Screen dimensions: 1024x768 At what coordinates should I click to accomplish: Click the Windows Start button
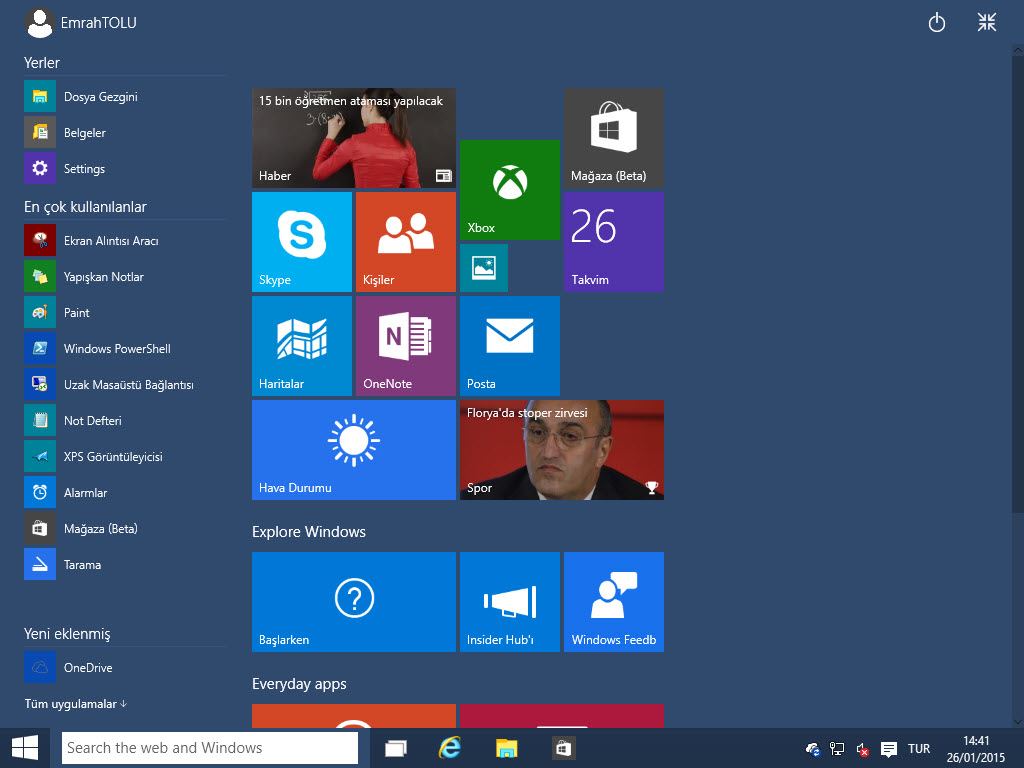pyautogui.click(x=25, y=748)
